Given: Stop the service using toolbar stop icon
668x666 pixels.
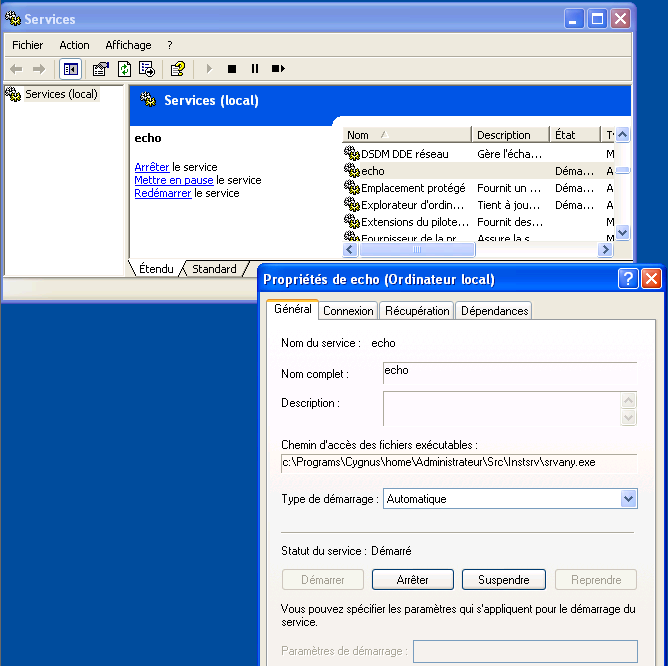Looking at the screenshot, I should [x=232, y=69].
